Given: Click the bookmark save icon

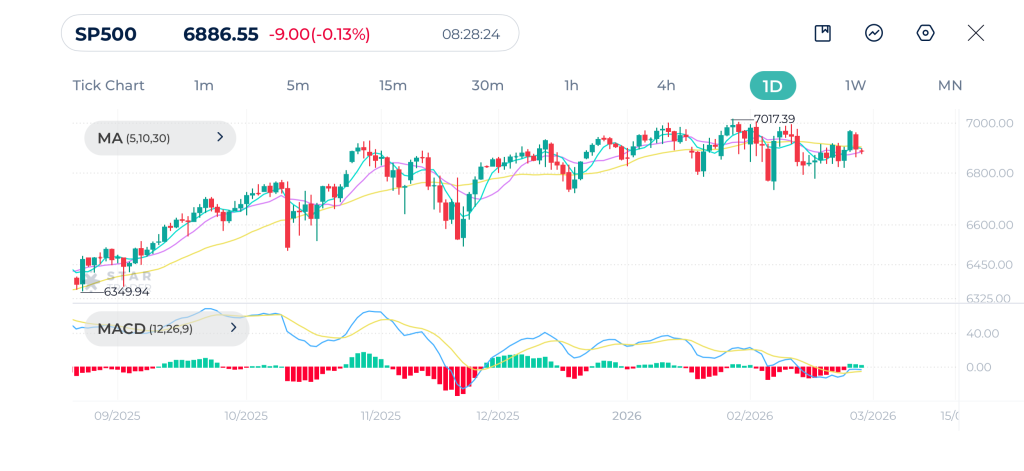Looking at the screenshot, I should (x=823, y=33).
